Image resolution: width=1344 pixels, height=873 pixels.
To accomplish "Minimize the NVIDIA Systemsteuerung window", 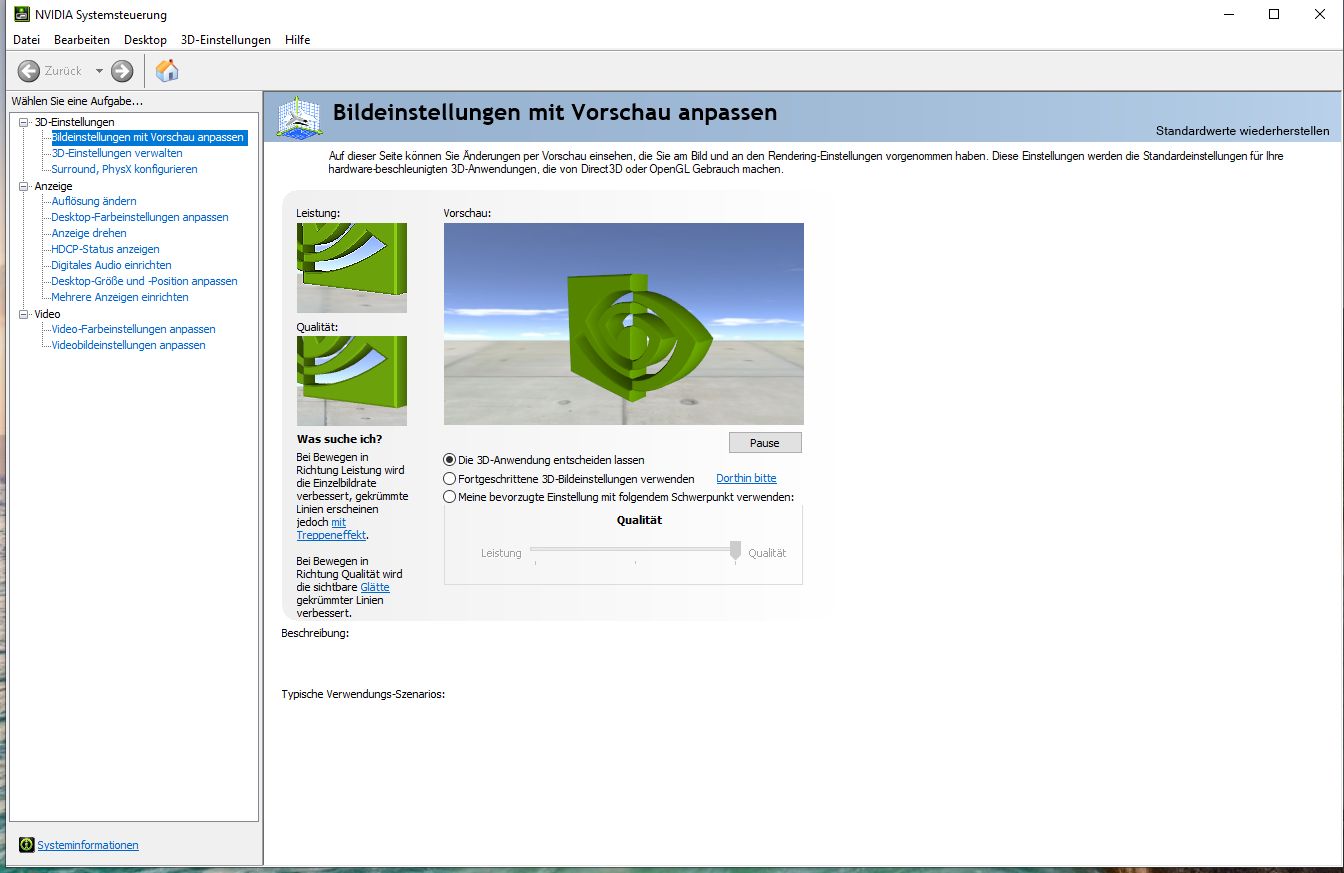I will (x=1228, y=14).
